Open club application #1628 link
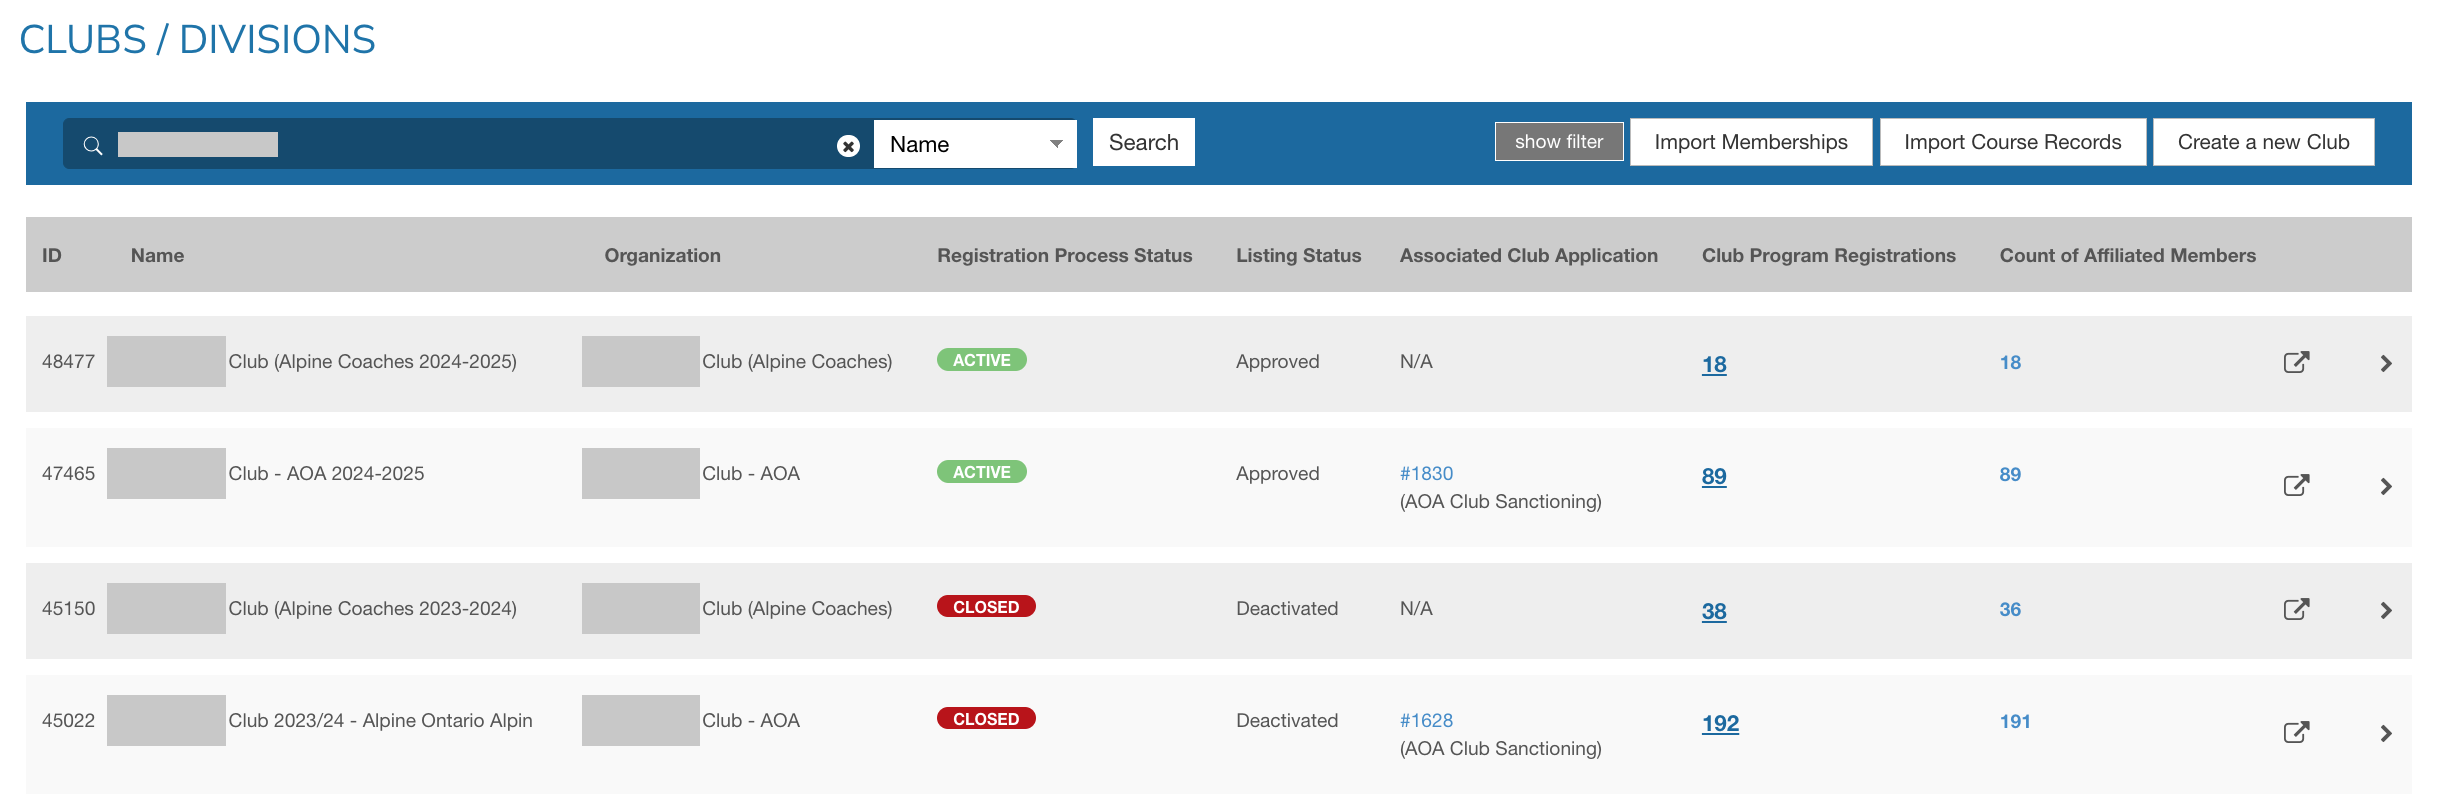Viewport: 2440px width, 806px height. pyautogui.click(x=1426, y=720)
